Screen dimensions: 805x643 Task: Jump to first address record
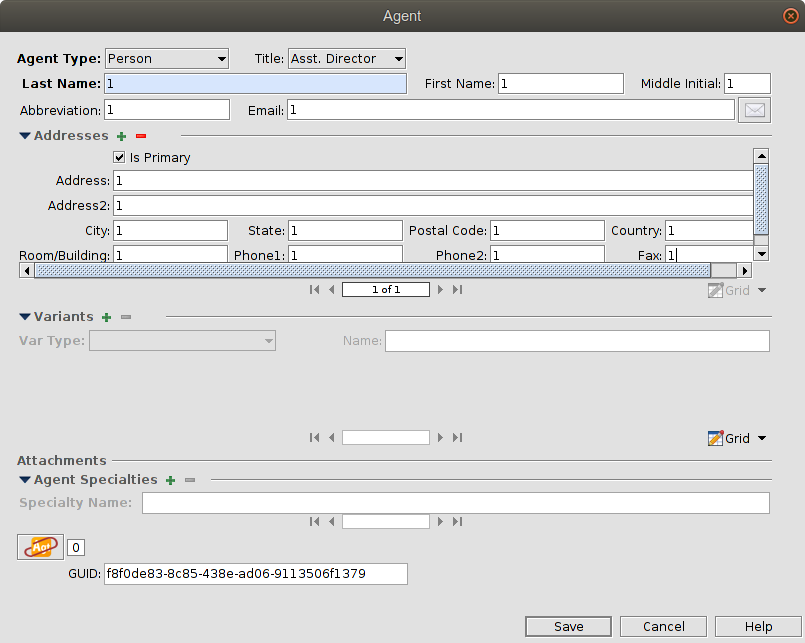click(x=315, y=289)
